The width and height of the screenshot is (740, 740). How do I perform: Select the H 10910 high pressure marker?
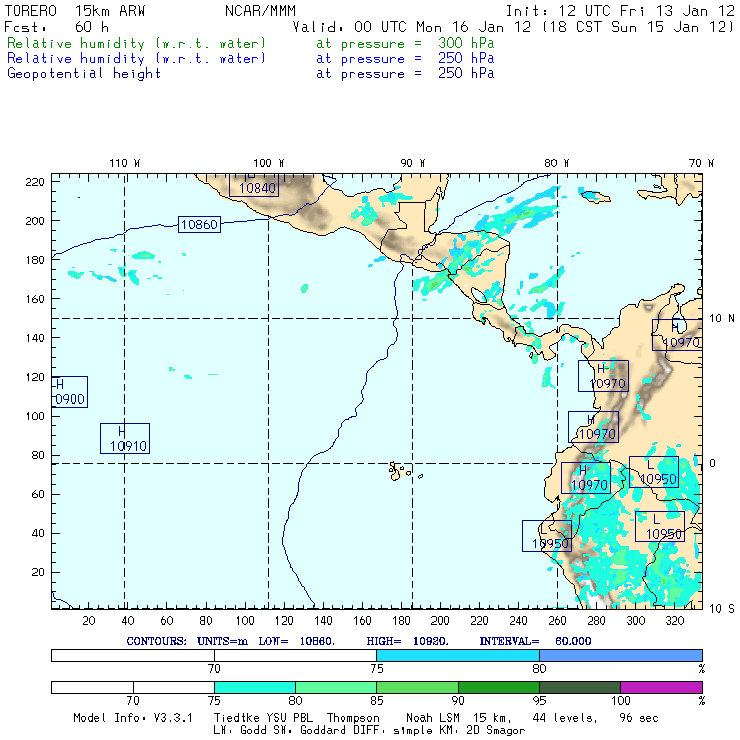point(124,439)
